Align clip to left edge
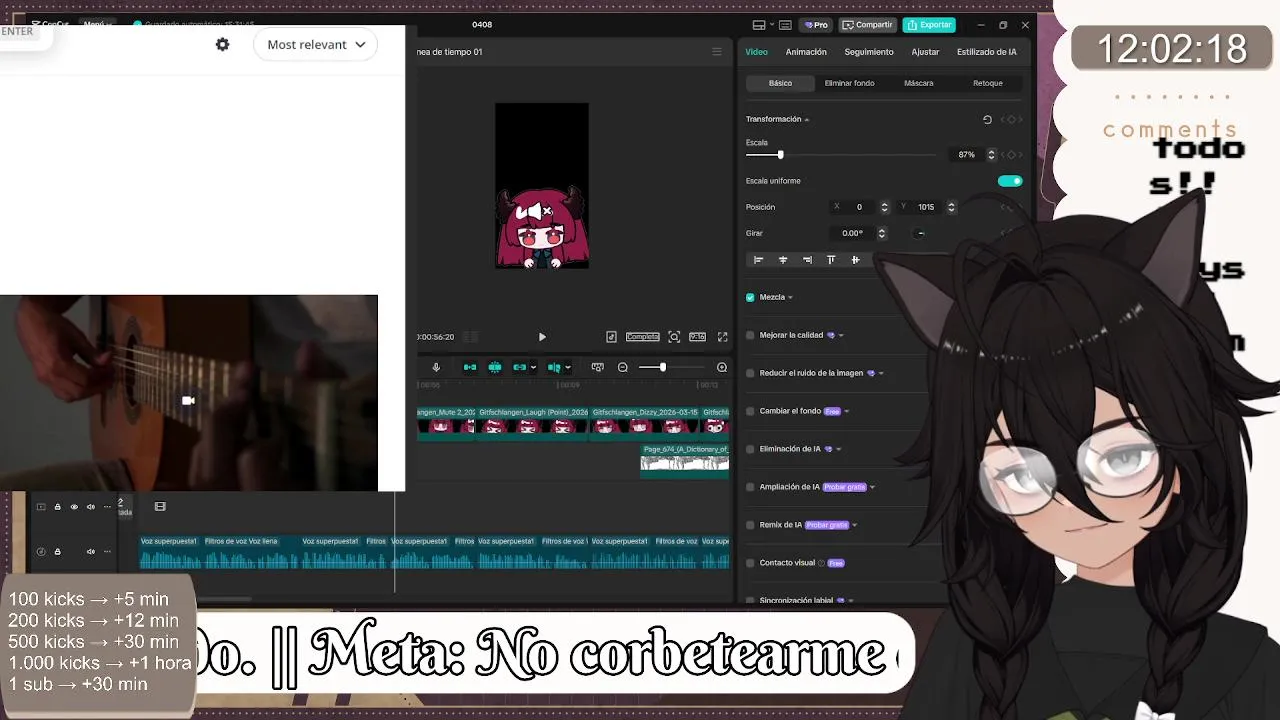 [x=758, y=260]
